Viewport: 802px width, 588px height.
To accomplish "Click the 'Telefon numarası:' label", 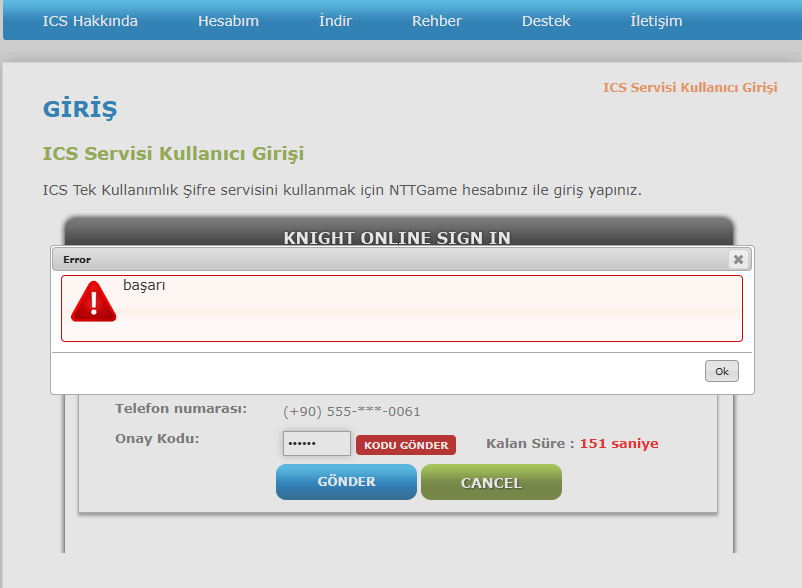I will [x=181, y=409].
